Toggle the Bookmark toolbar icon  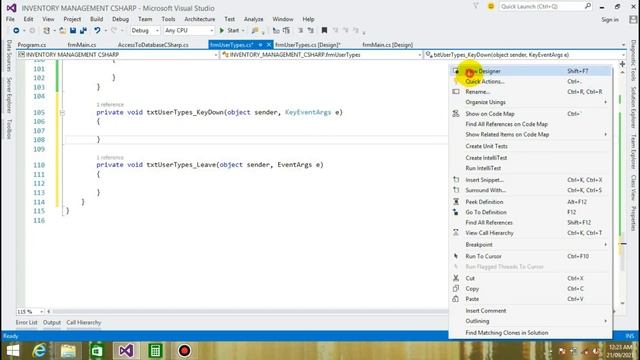pyautogui.click(x=324, y=31)
